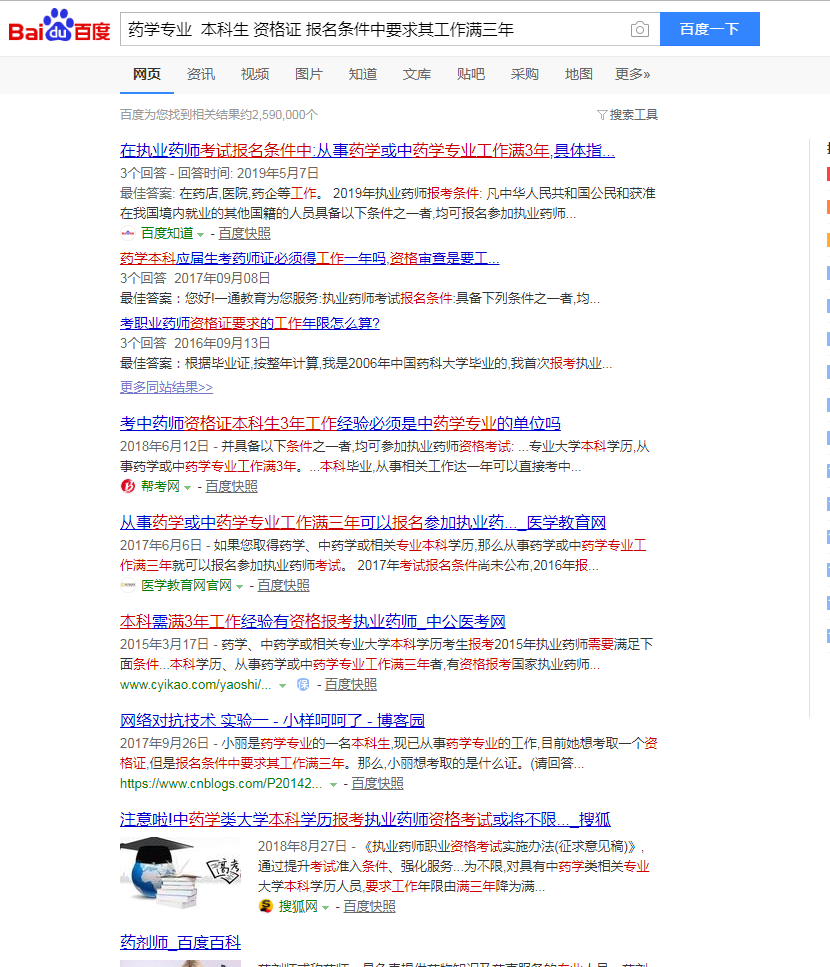This screenshot has width=830, height=967.
Task: Switch to the 资讯 tab
Action: click(201, 74)
